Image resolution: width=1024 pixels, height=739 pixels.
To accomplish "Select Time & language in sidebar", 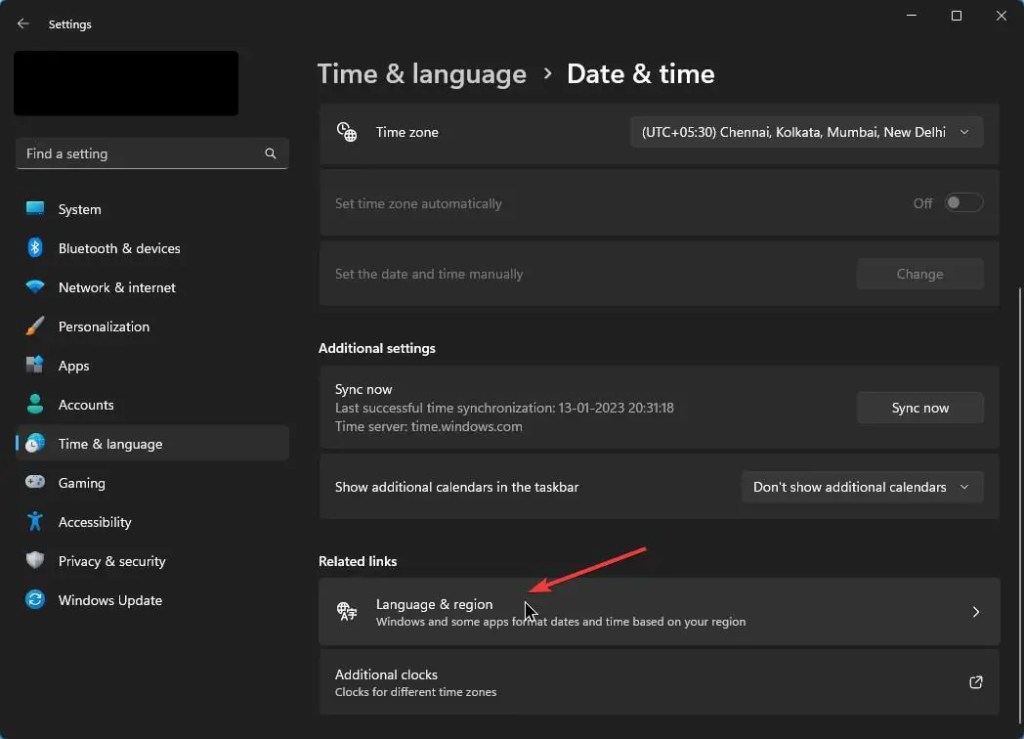I will click(152, 443).
